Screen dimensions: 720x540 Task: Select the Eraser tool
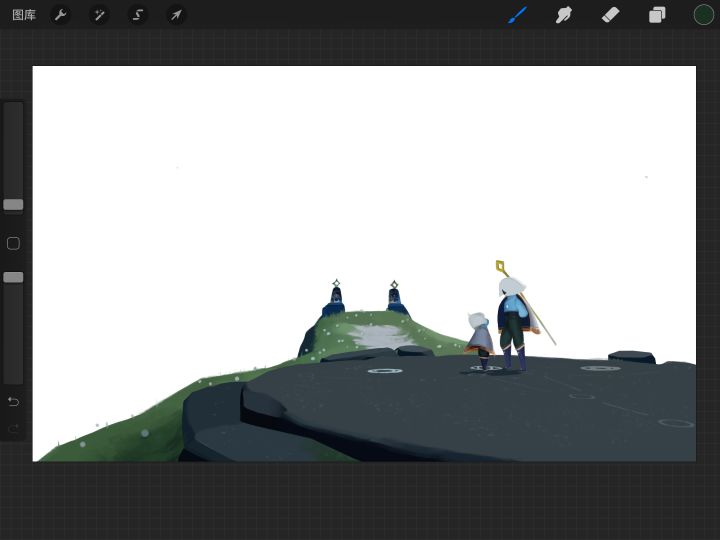(610, 15)
